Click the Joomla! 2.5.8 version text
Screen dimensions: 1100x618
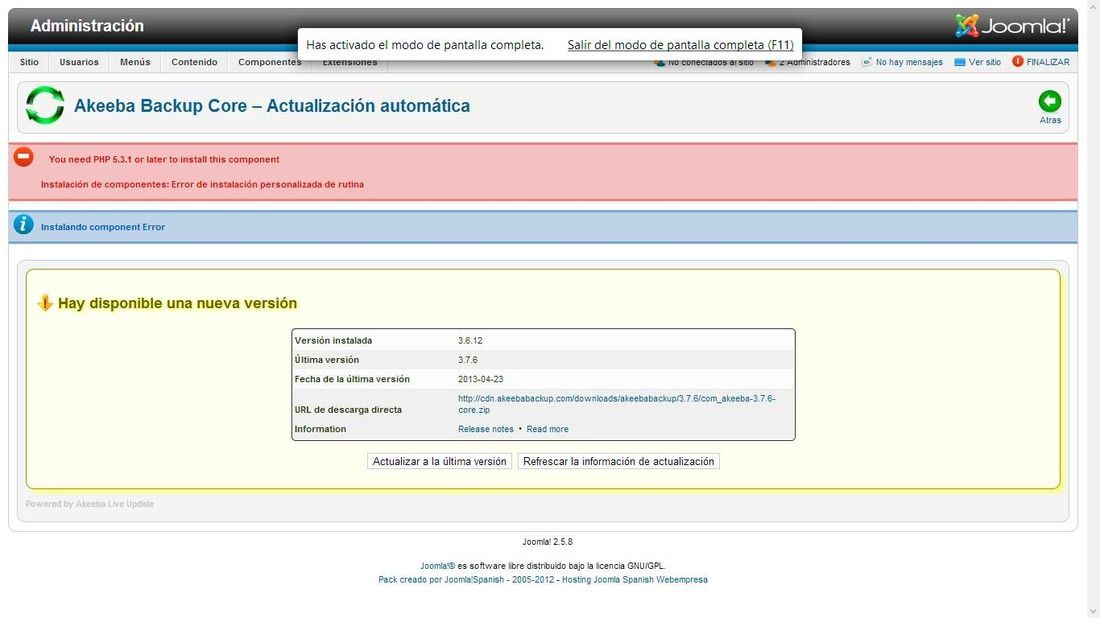click(547, 542)
